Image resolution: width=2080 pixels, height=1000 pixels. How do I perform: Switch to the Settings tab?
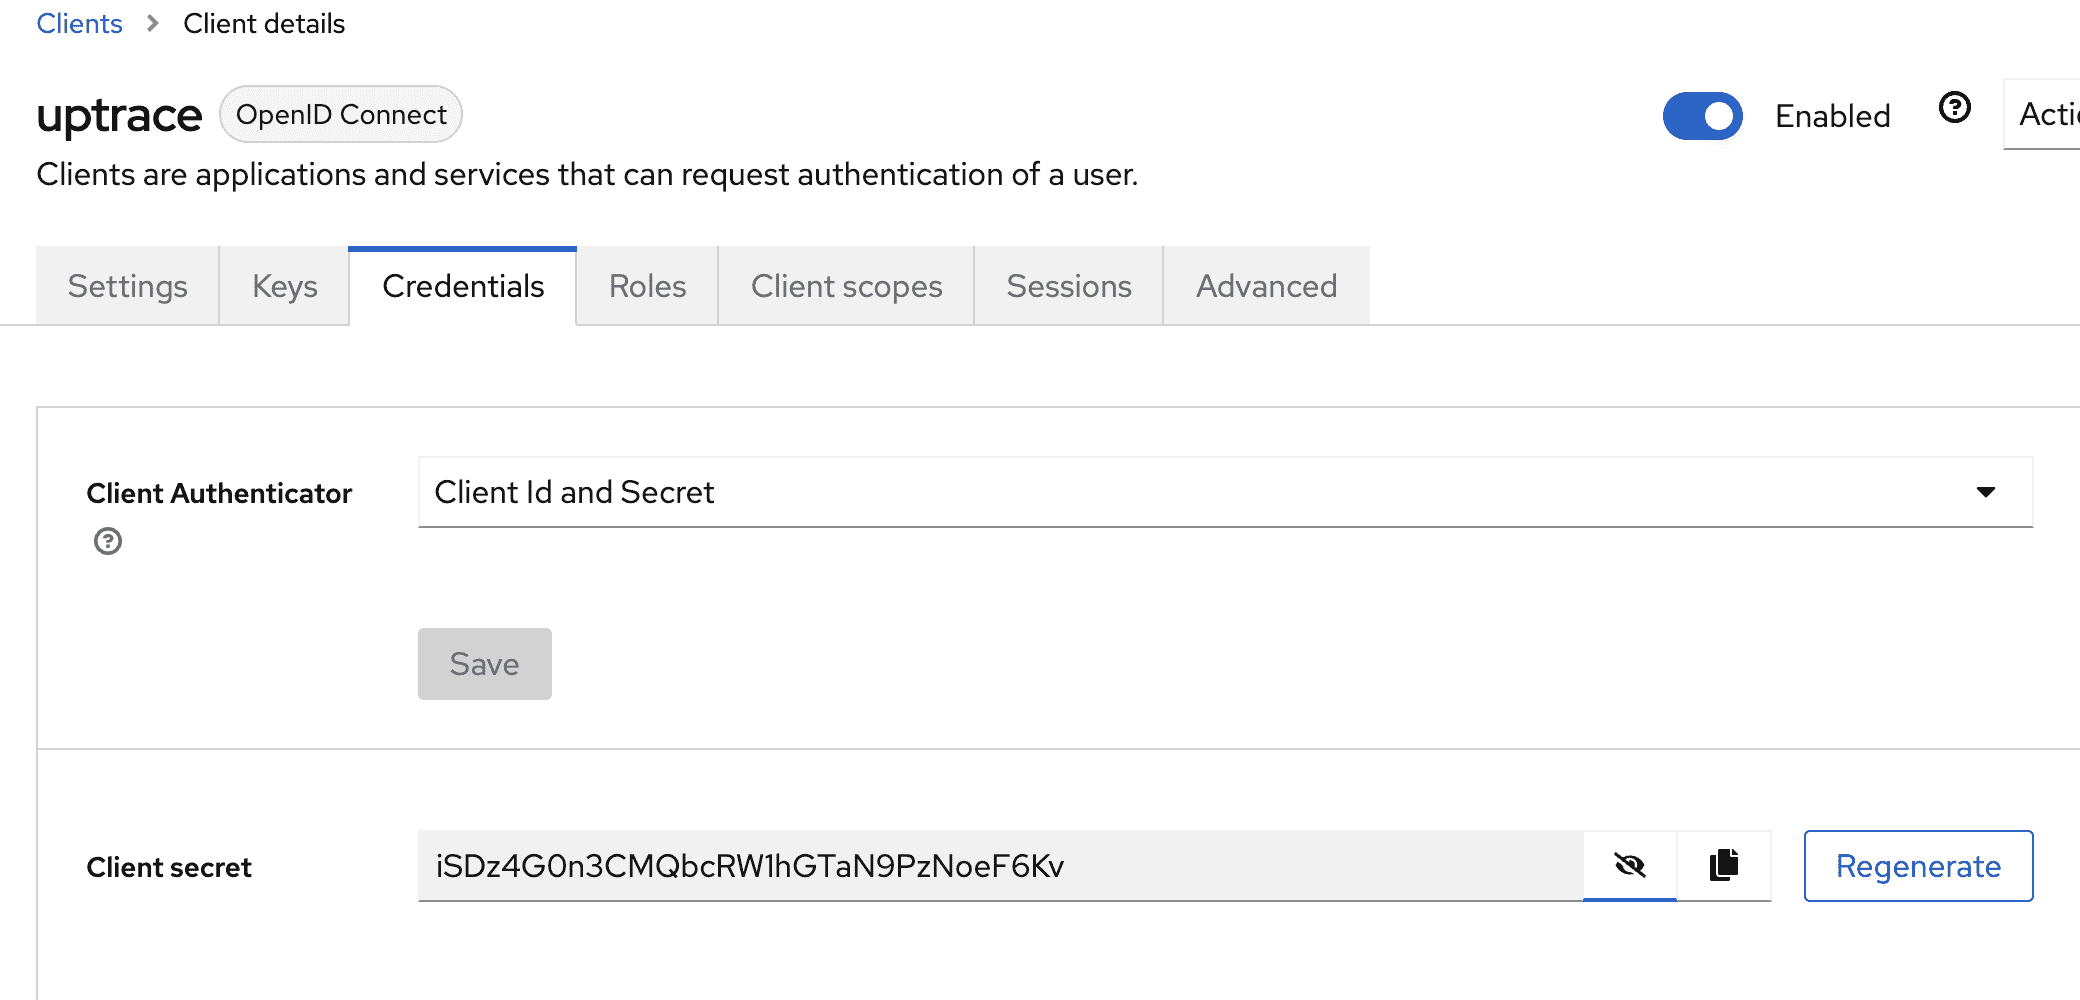pyautogui.click(x=127, y=286)
